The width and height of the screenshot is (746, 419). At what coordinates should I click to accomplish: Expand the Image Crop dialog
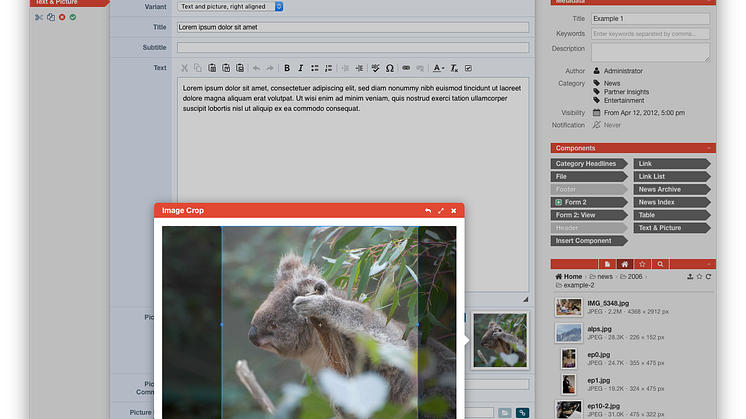441,210
